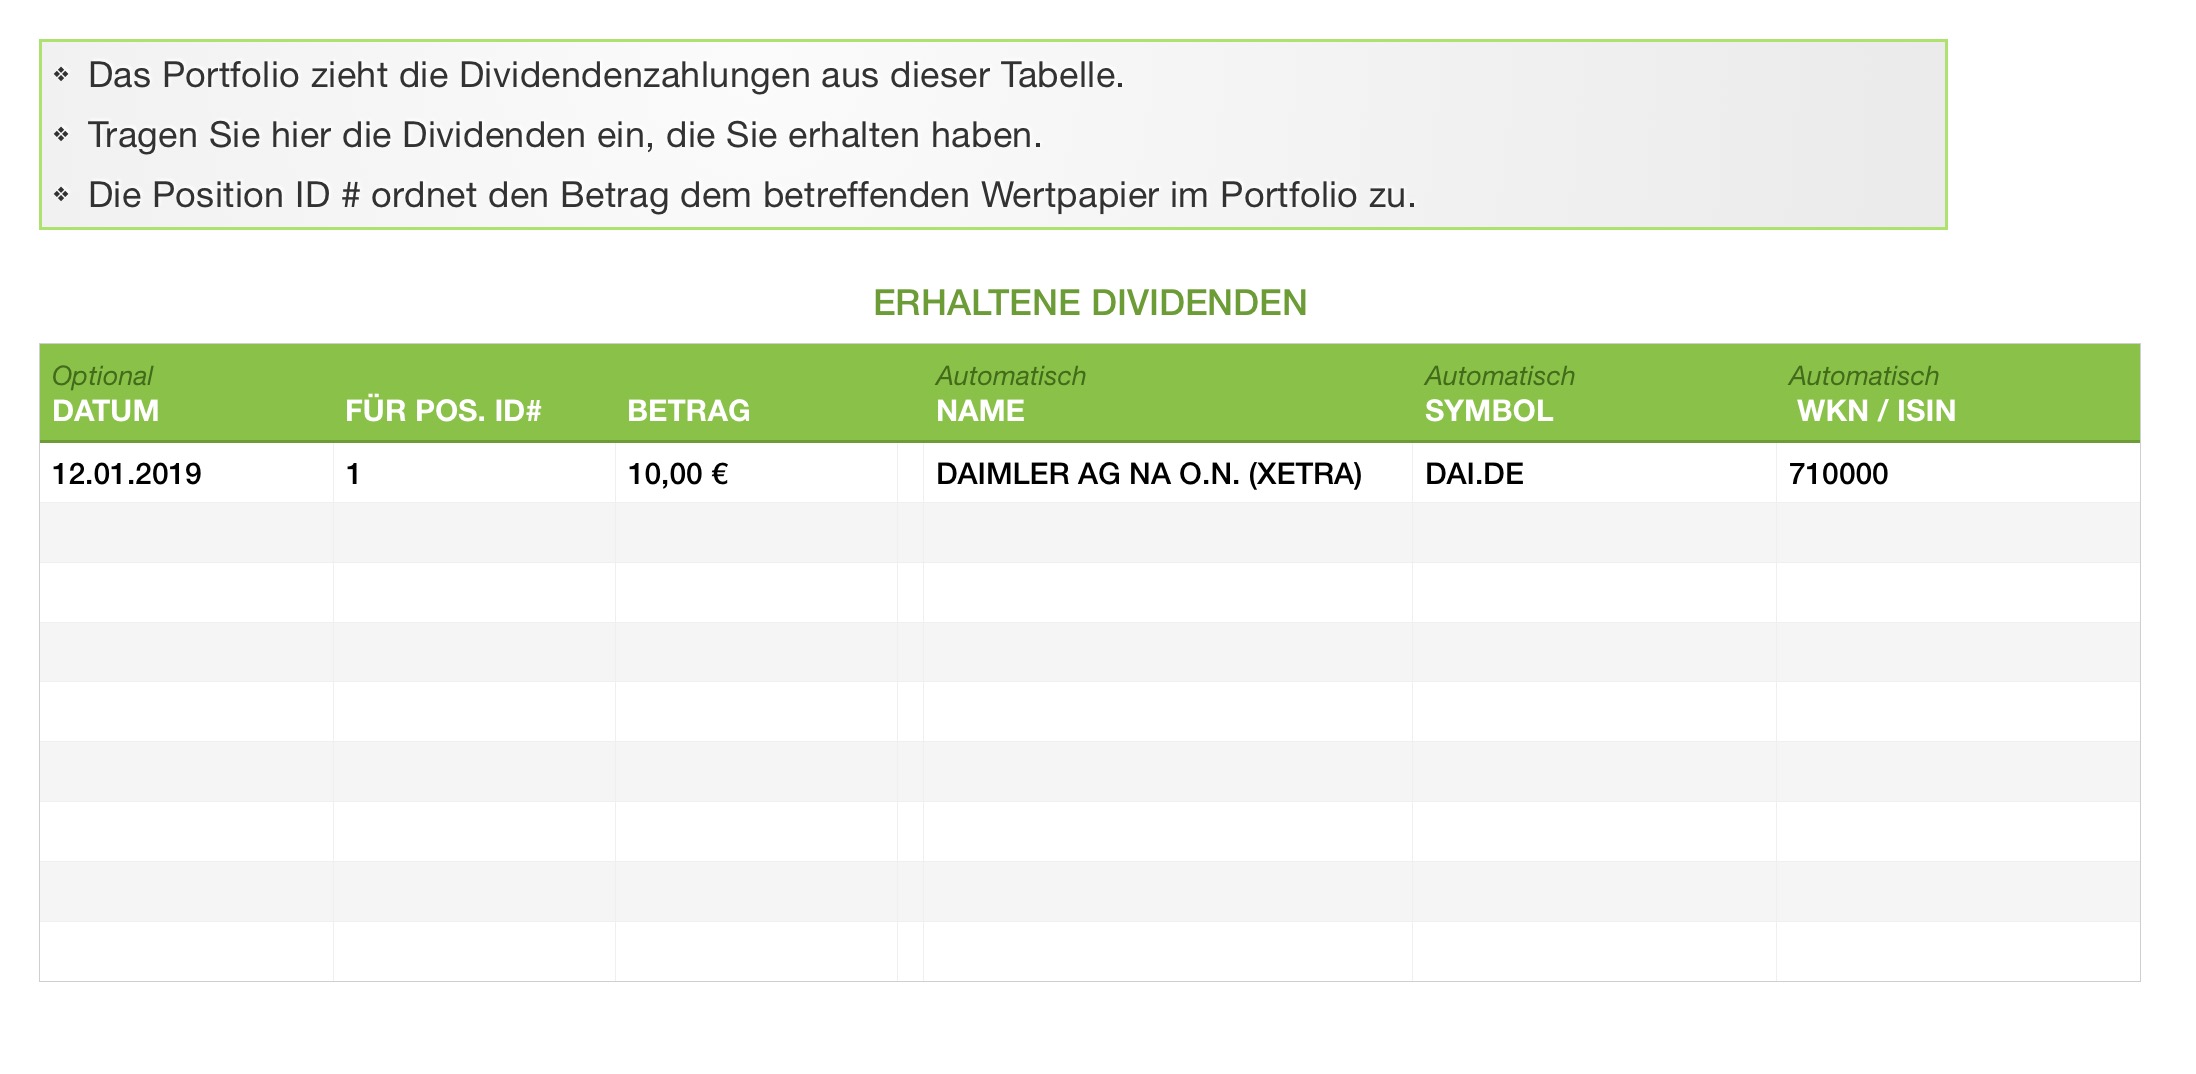Select the BETRAG column header

[688, 411]
